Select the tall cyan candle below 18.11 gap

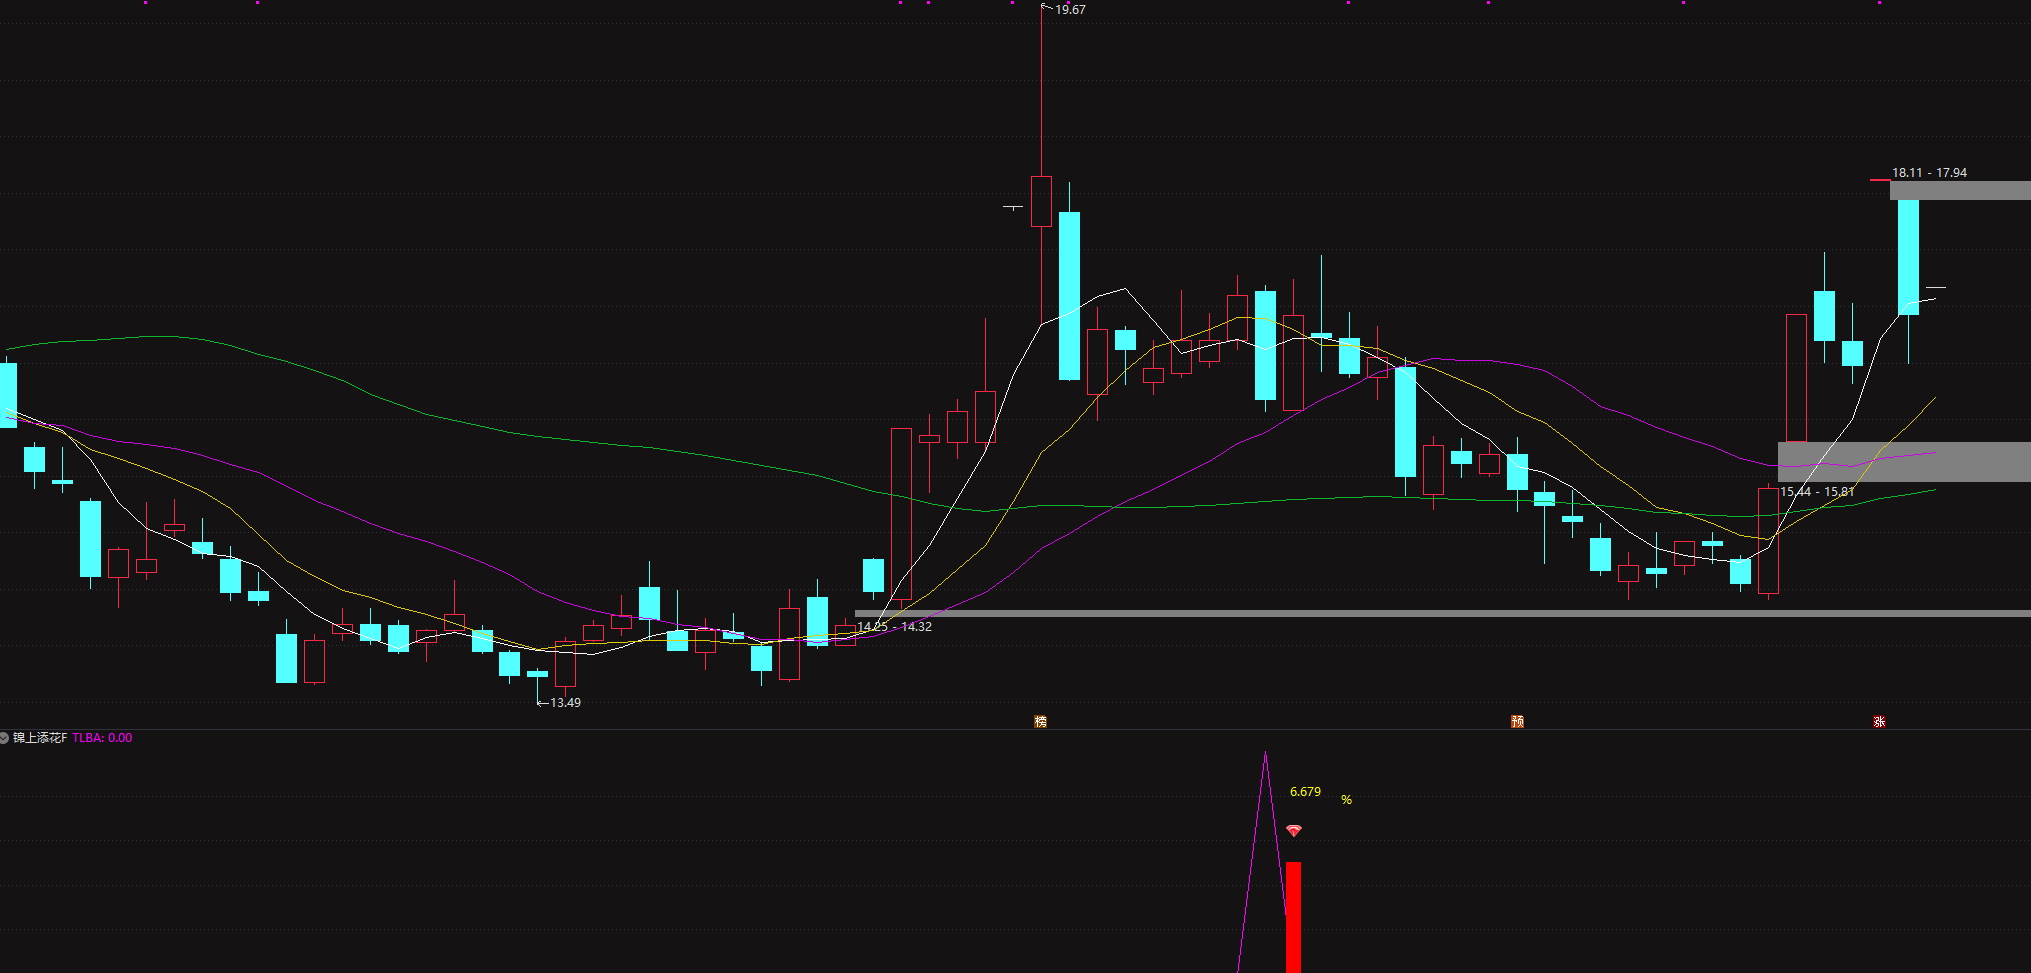coord(1908,257)
